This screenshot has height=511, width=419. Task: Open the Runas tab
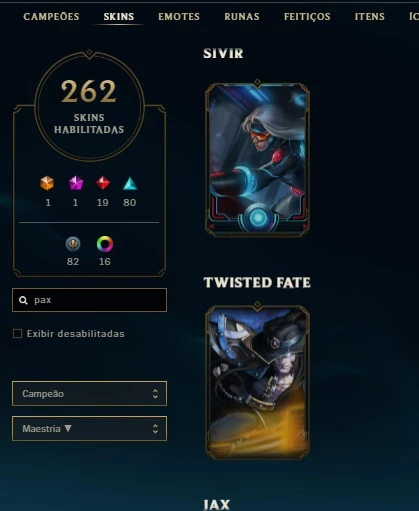(x=242, y=16)
